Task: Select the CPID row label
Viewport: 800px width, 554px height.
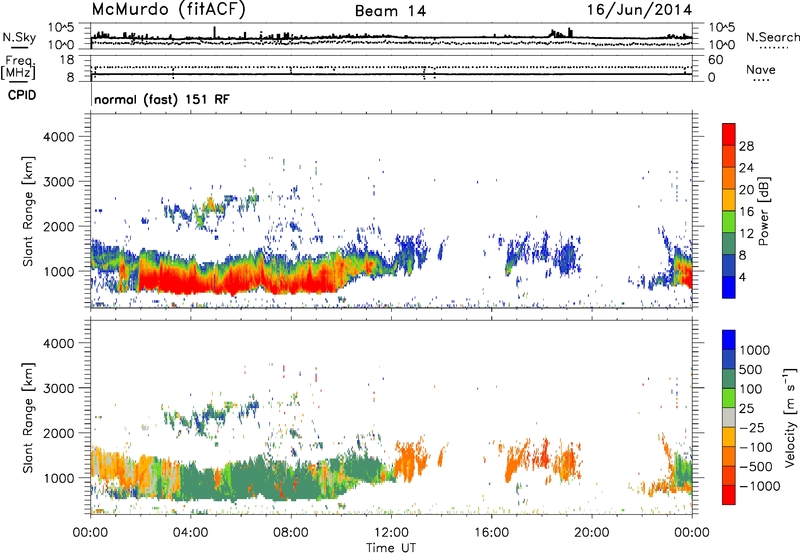Action: click(x=22, y=95)
